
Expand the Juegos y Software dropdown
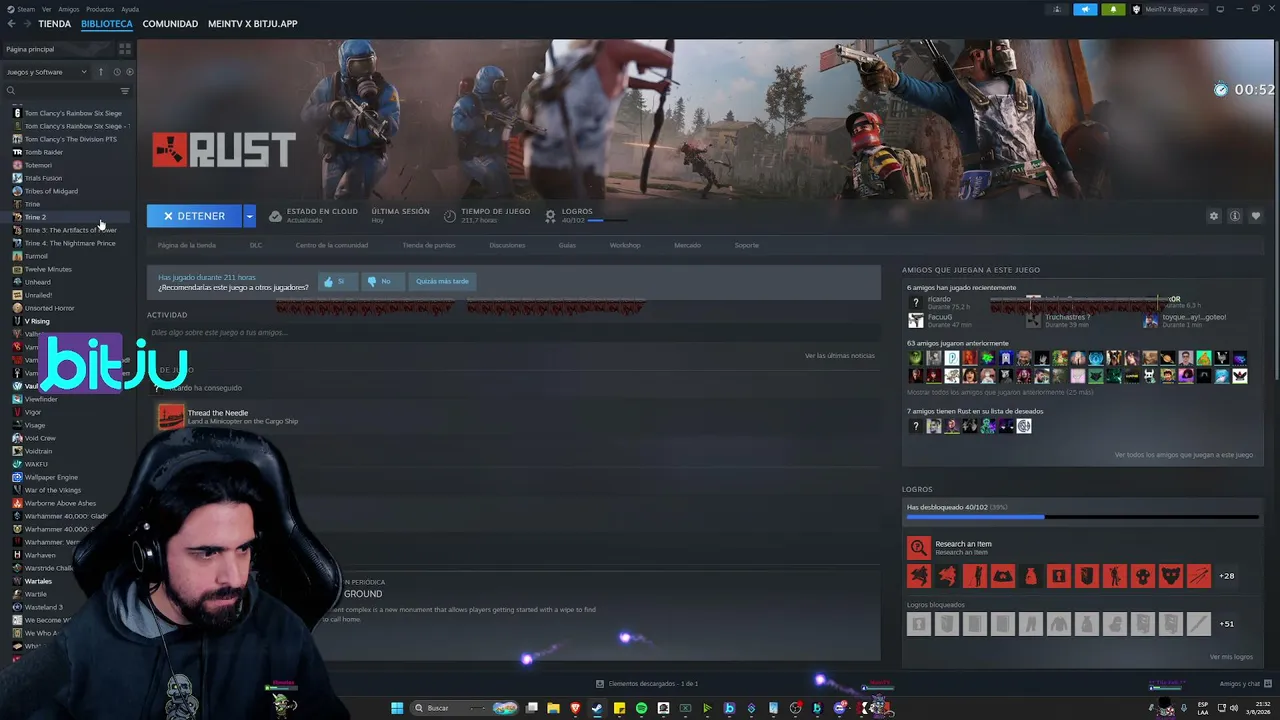pos(46,72)
